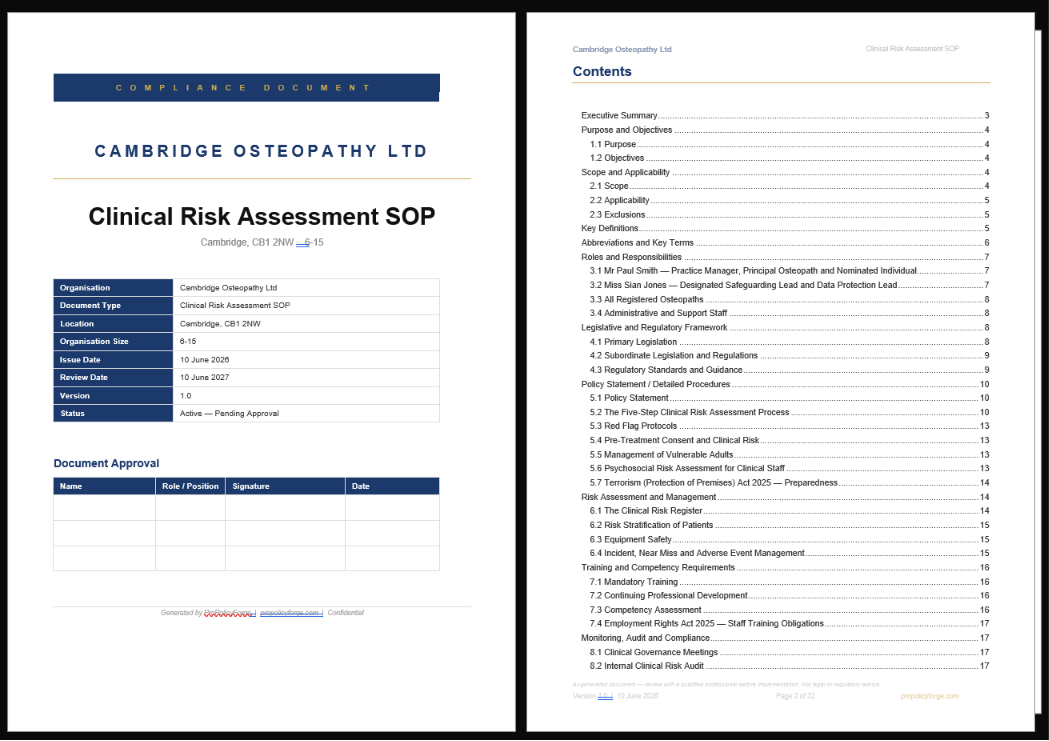Open 1.2 Objectives contents entry
The height and width of the screenshot is (741, 1049).
coord(789,158)
